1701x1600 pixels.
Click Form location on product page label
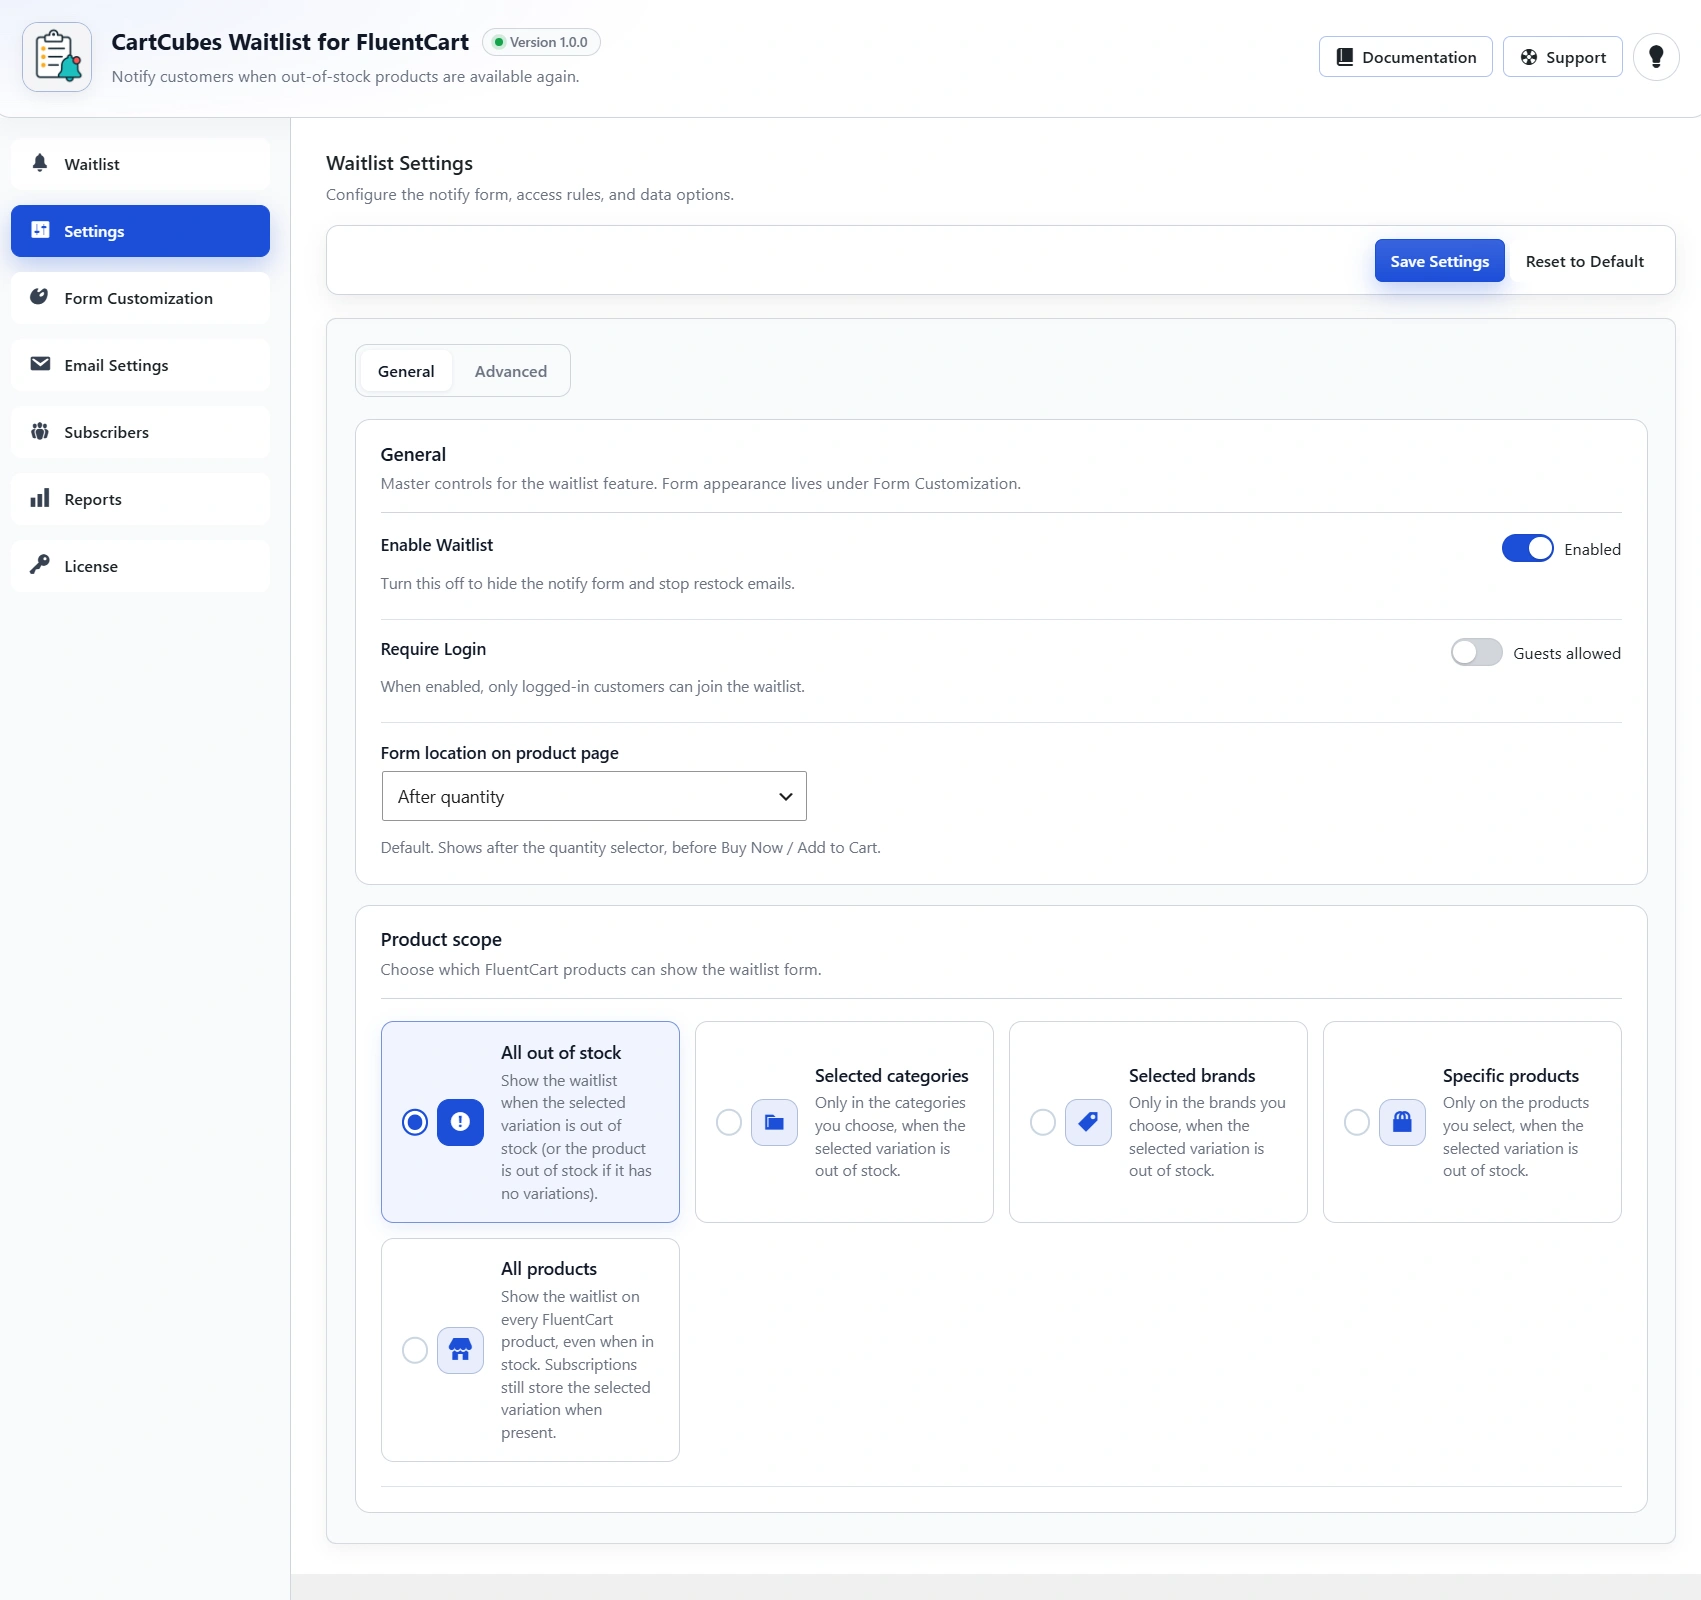point(500,753)
